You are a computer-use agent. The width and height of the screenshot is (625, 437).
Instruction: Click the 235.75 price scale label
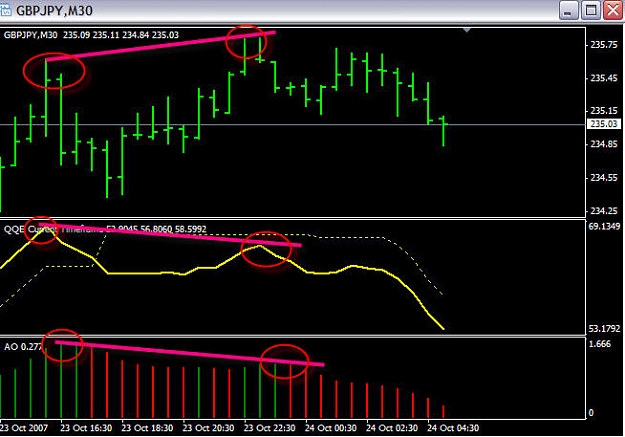[603, 45]
